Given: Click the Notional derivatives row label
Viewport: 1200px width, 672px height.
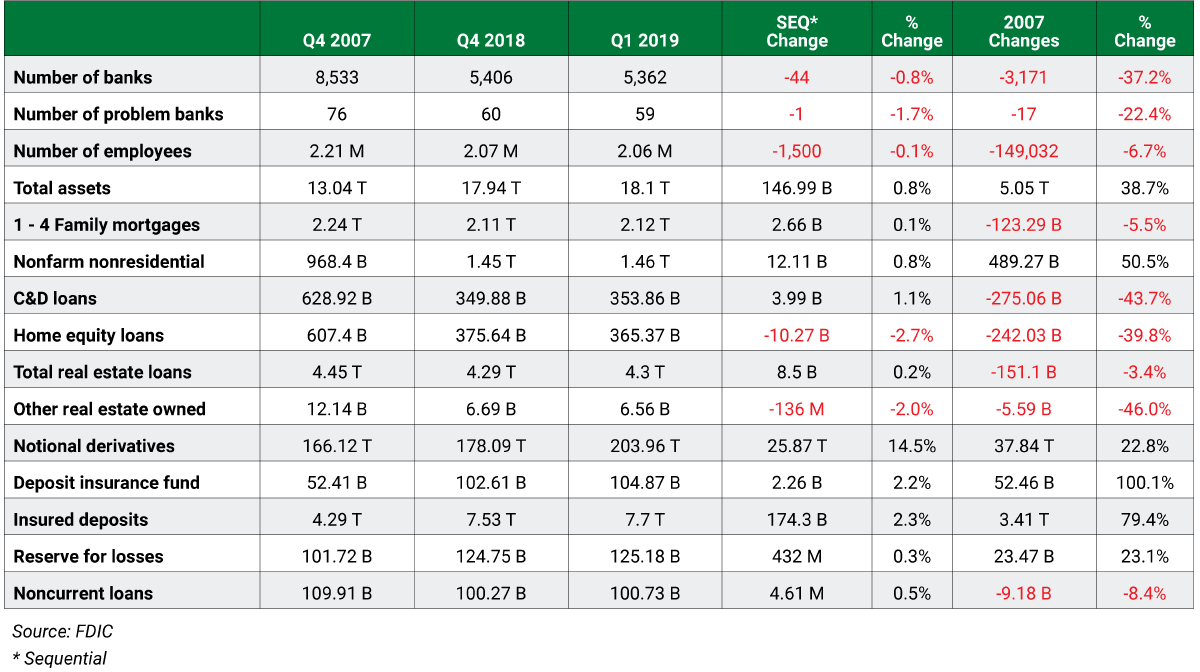Looking at the screenshot, I should tap(94, 446).
